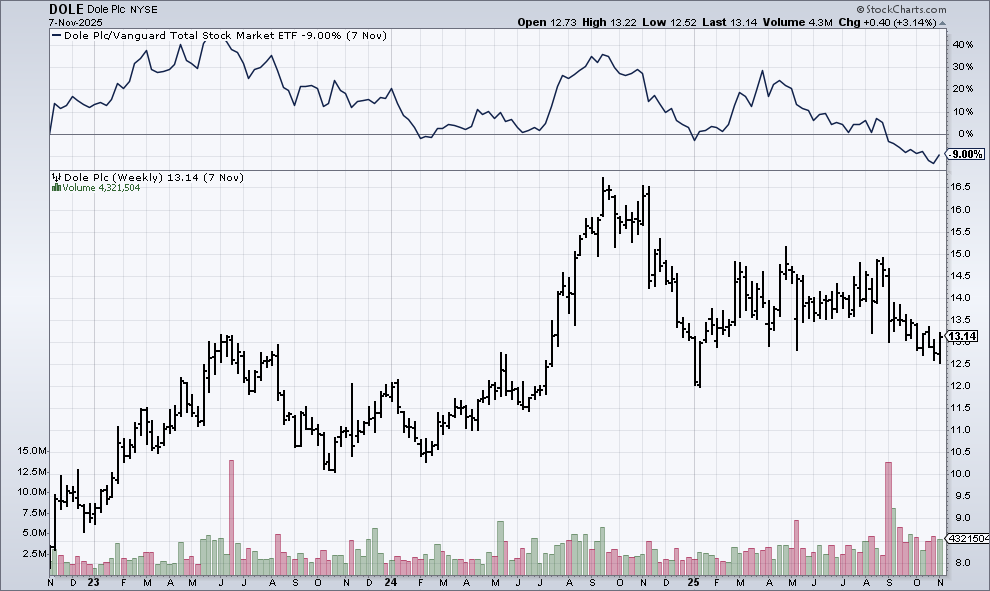Click the 15.0M volume axis label
This screenshot has height=591, width=990.
pos(32,451)
